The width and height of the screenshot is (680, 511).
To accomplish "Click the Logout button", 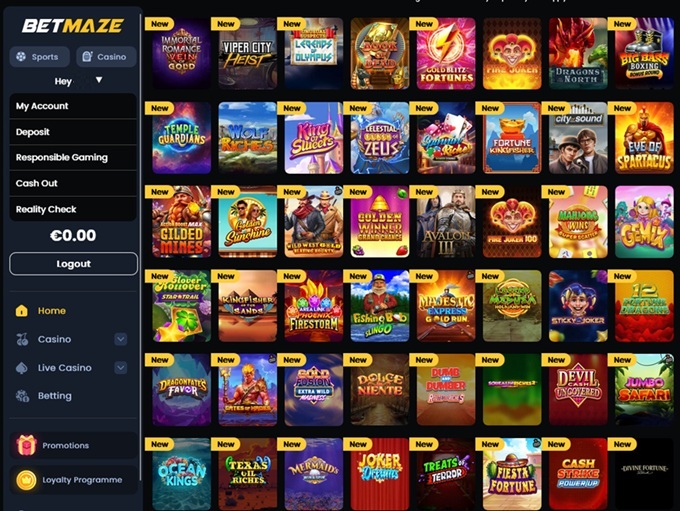I will click(x=73, y=264).
